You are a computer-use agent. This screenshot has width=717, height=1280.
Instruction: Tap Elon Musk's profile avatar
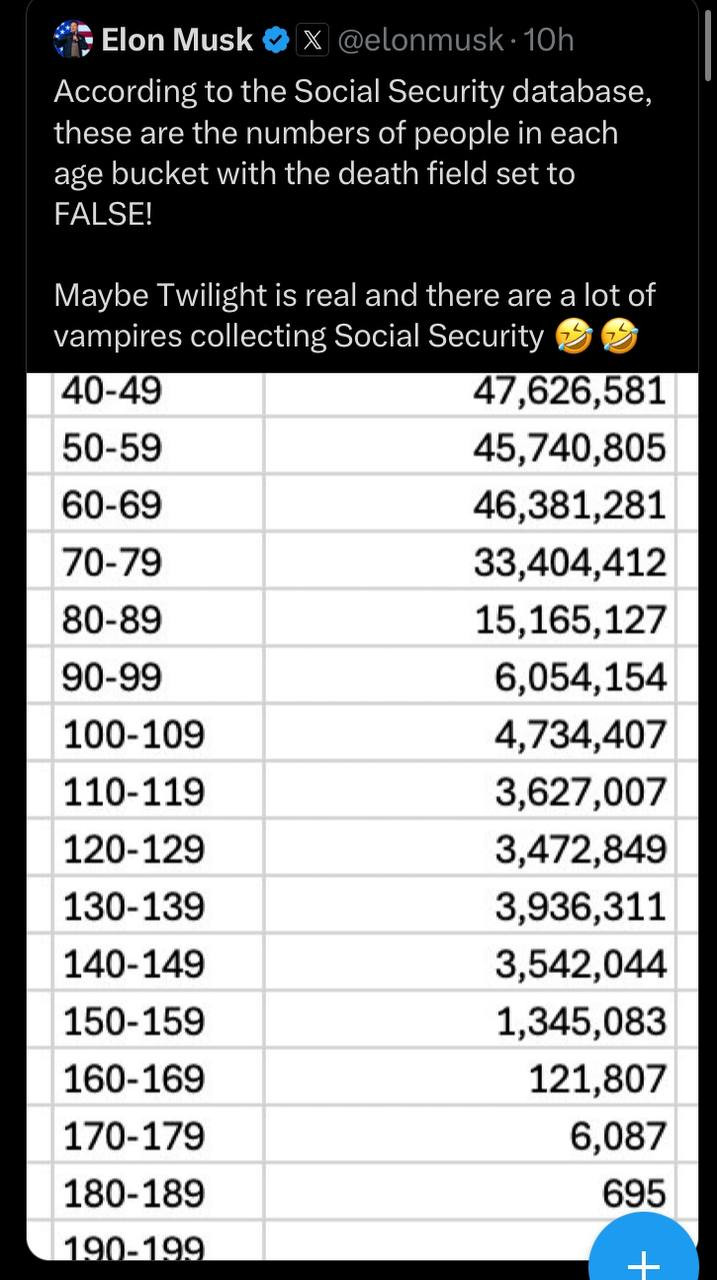73,40
